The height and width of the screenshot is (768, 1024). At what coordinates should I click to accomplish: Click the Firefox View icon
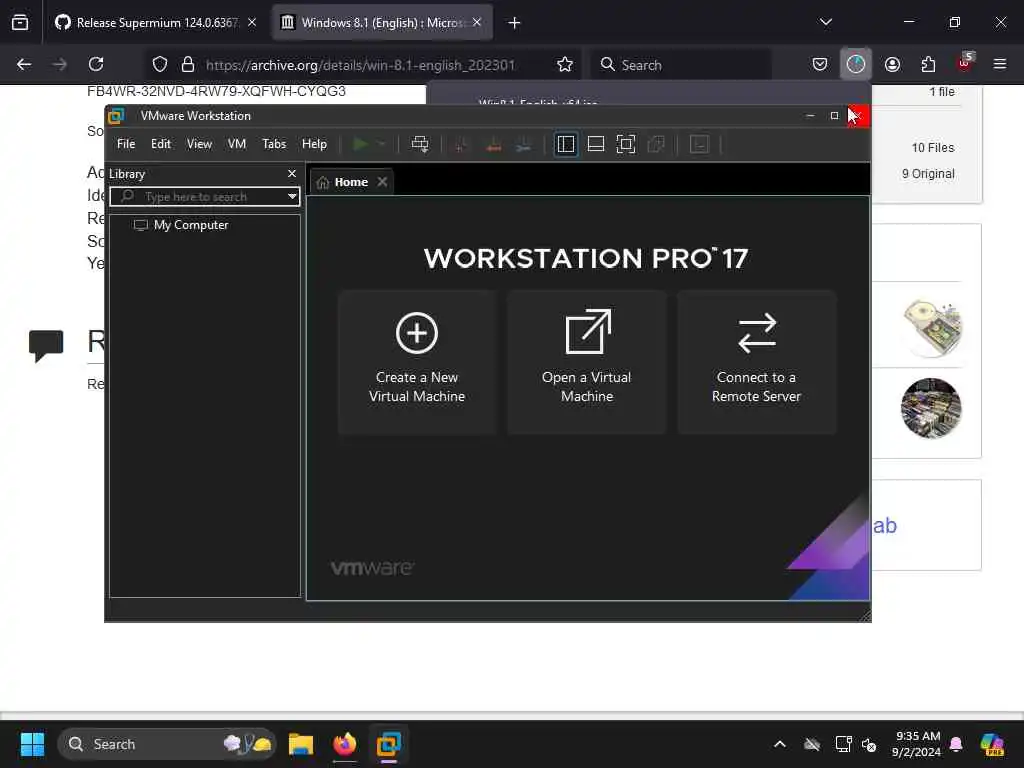20,23
